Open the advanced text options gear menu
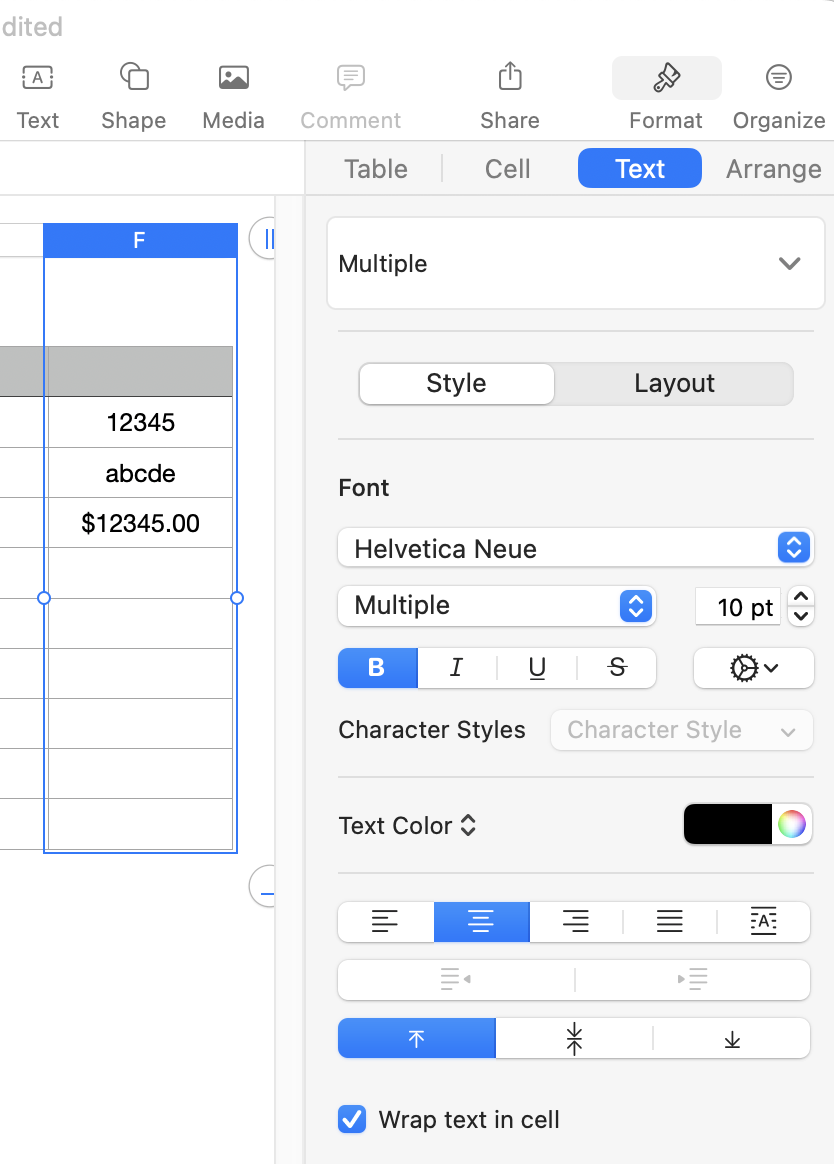Image resolution: width=834 pixels, height=1164 pixels. click(753, 668)
